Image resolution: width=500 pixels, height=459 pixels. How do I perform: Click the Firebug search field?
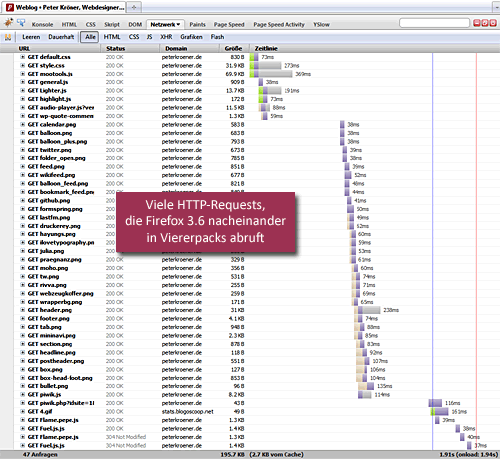coord(434,23)
